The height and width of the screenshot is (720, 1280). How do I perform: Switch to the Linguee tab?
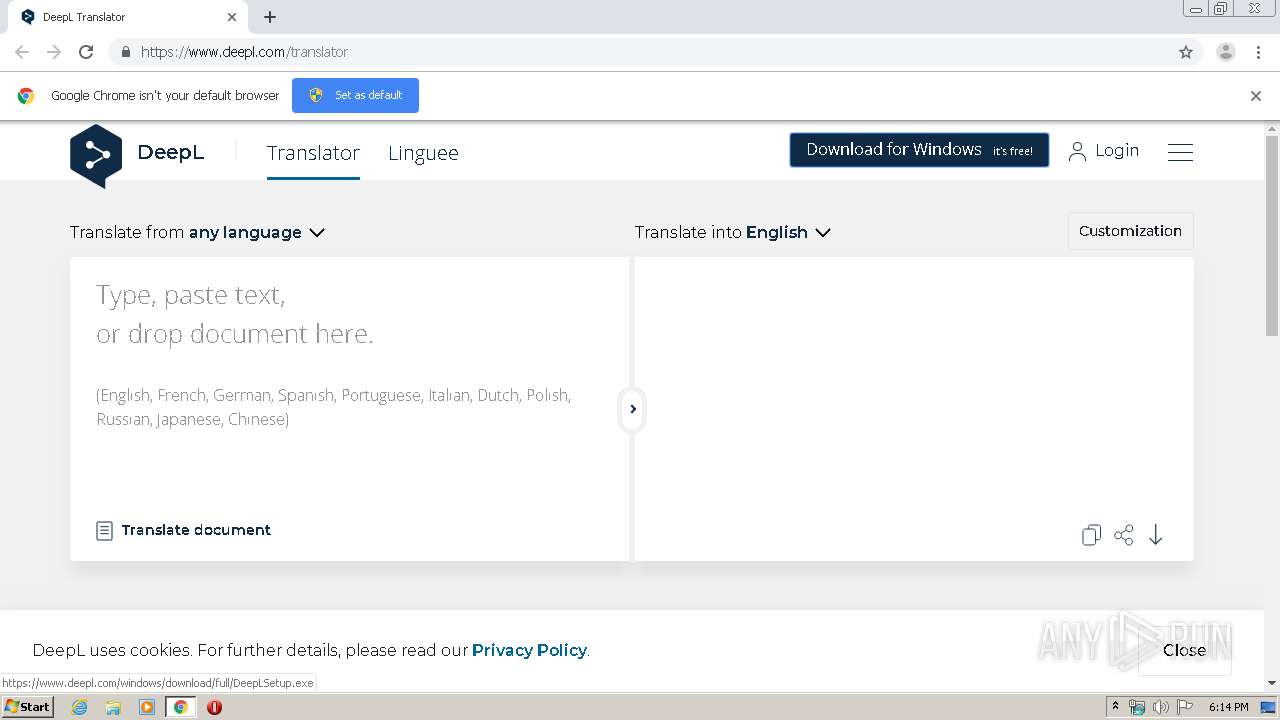pos(423,153)
